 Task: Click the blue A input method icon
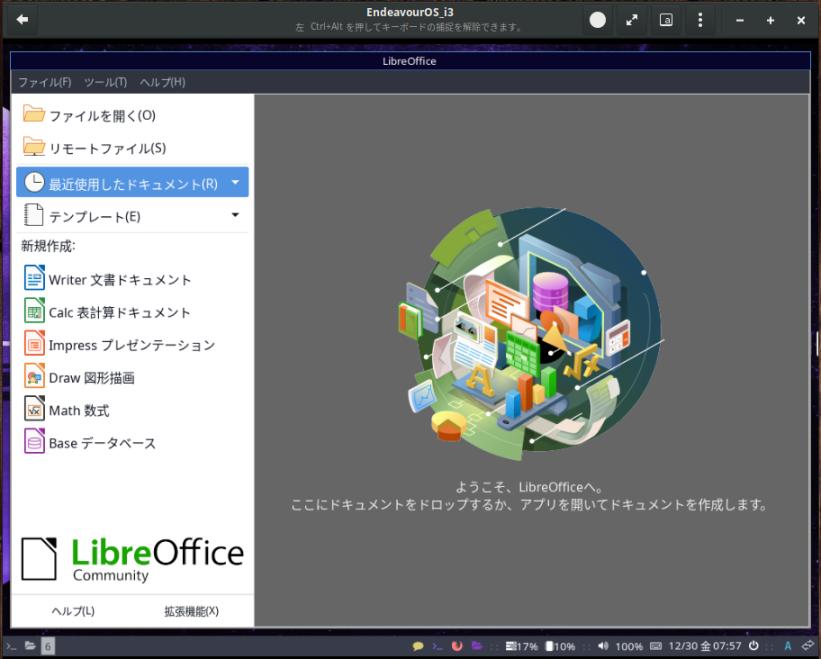(x=787, y=646)
